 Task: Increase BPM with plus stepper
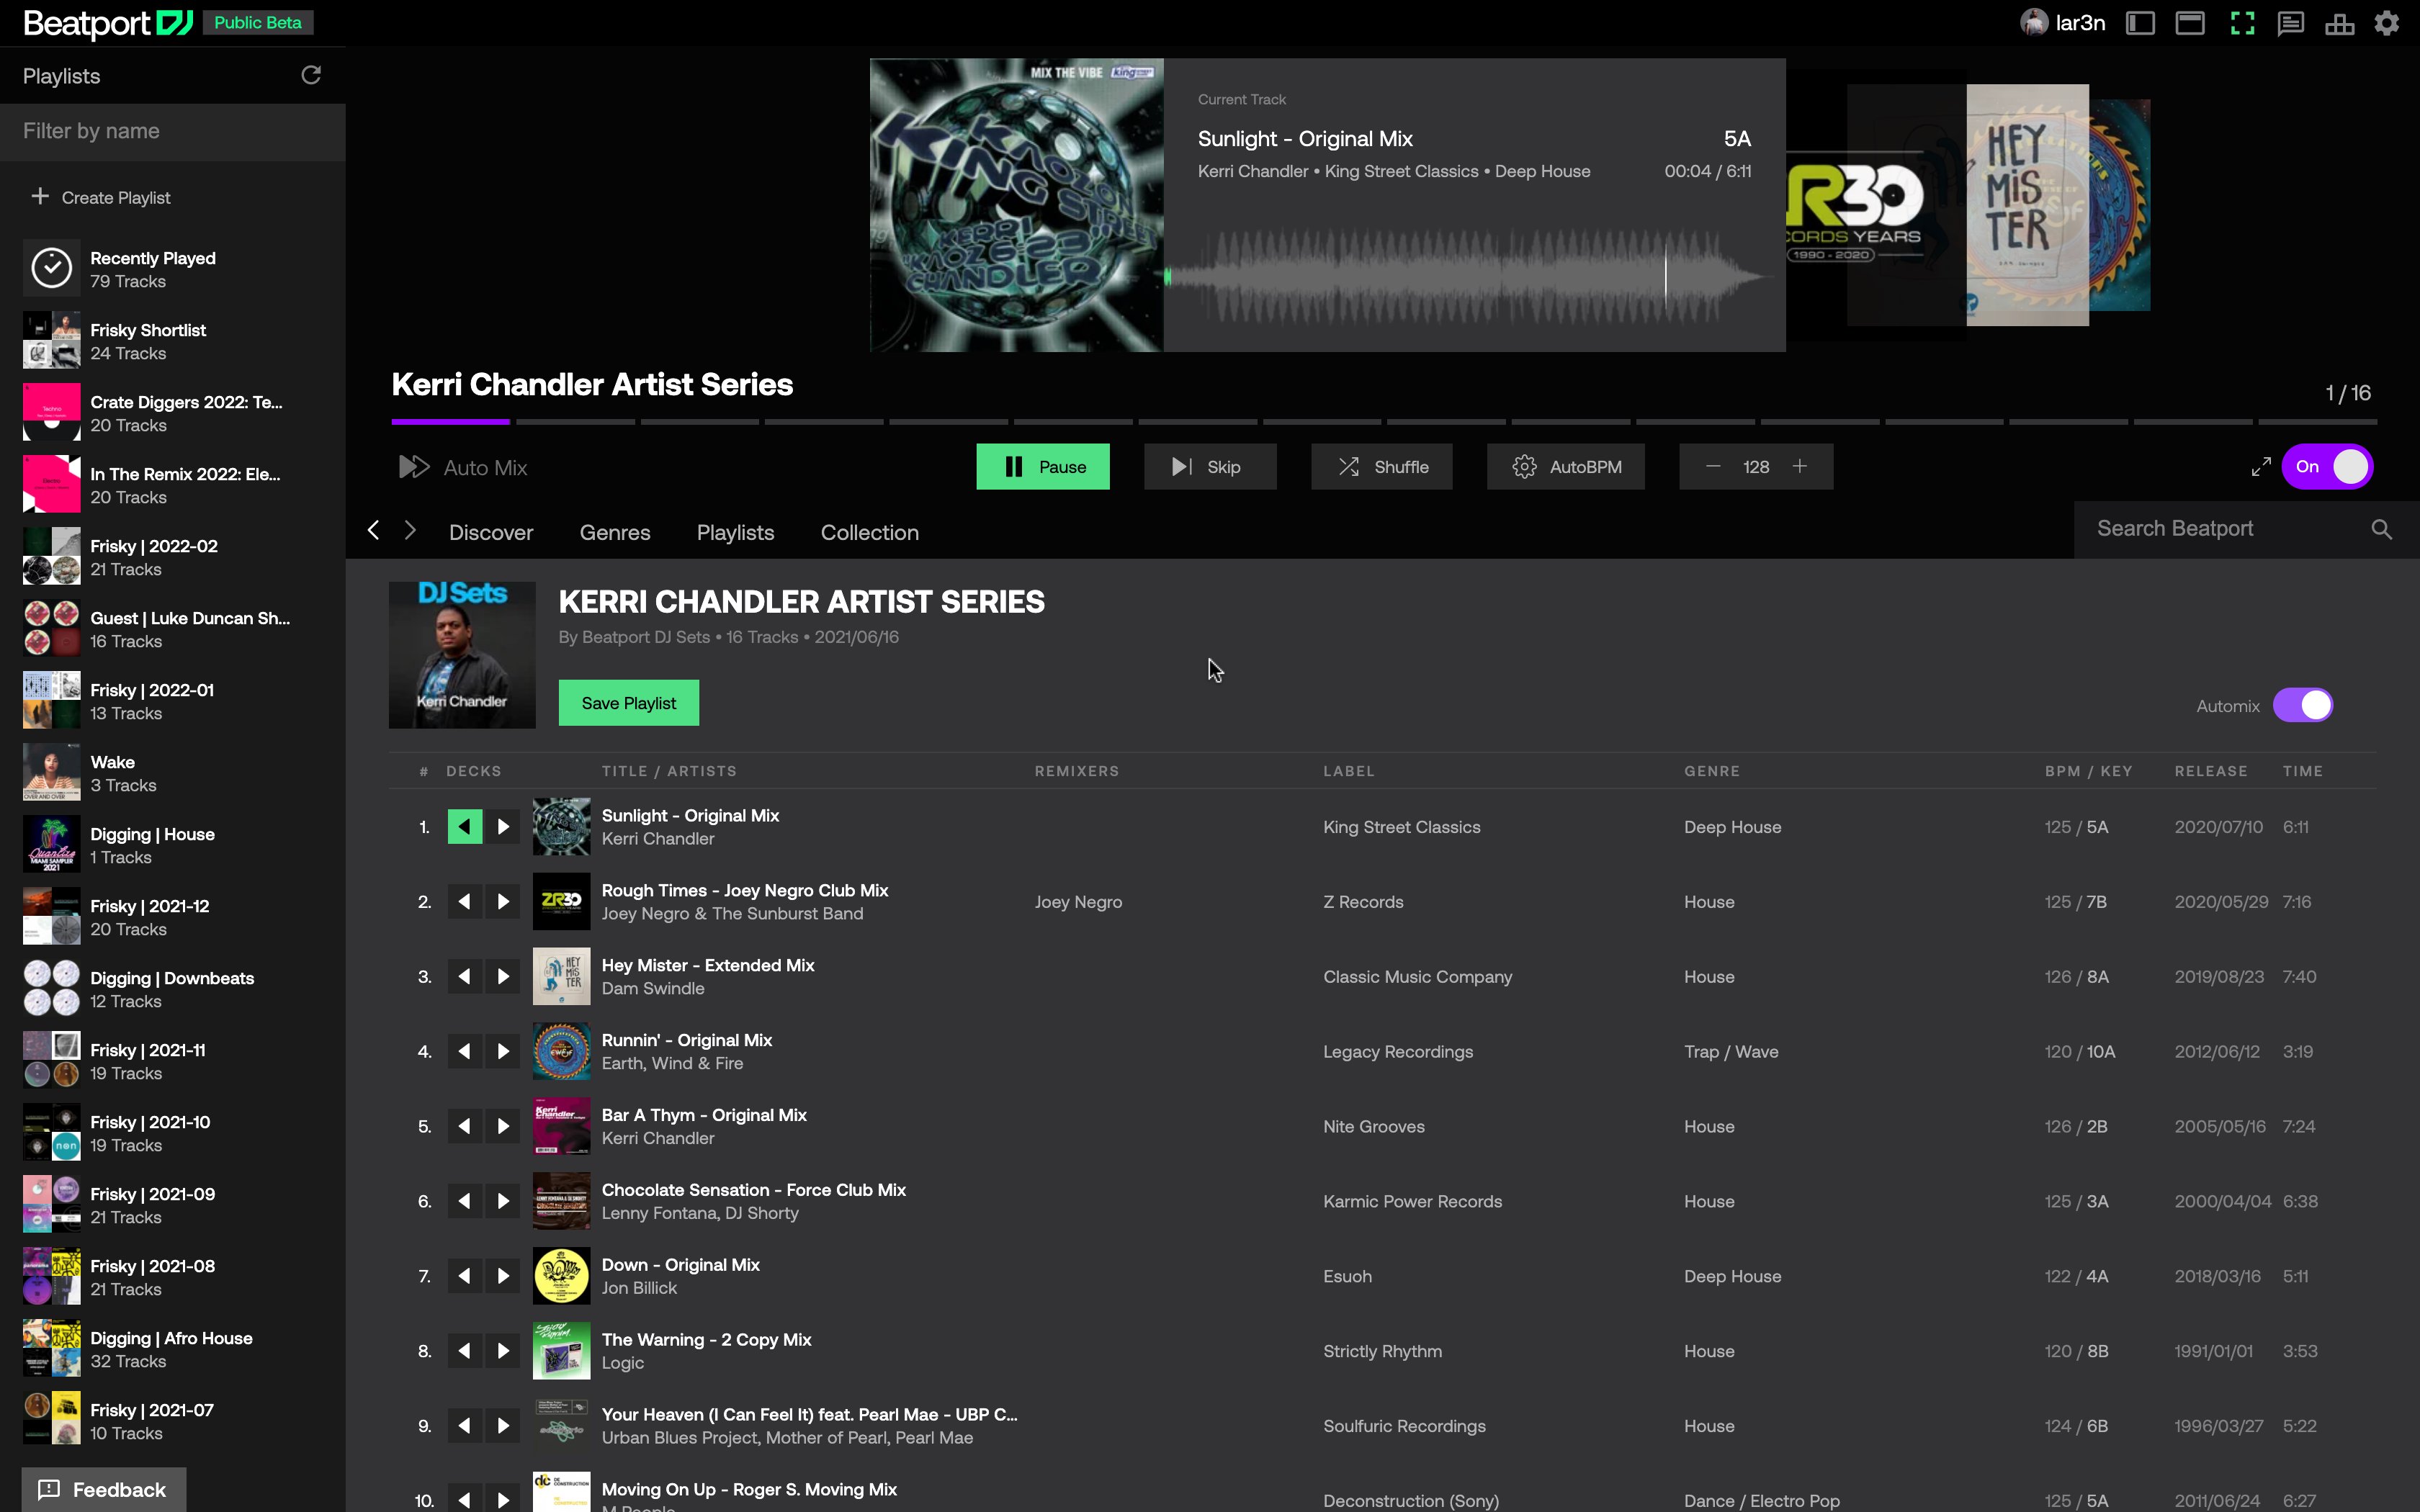(1800, 467)
